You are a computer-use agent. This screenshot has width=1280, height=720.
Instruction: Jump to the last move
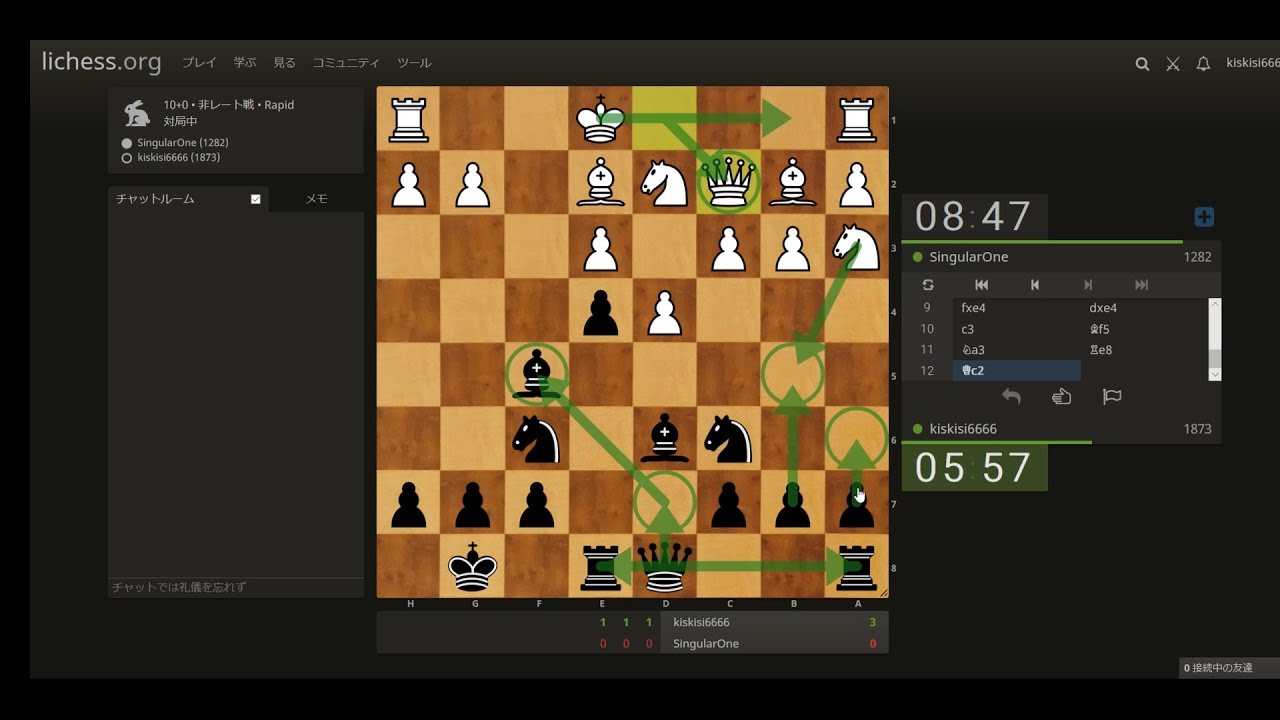tap(1141, 285)
